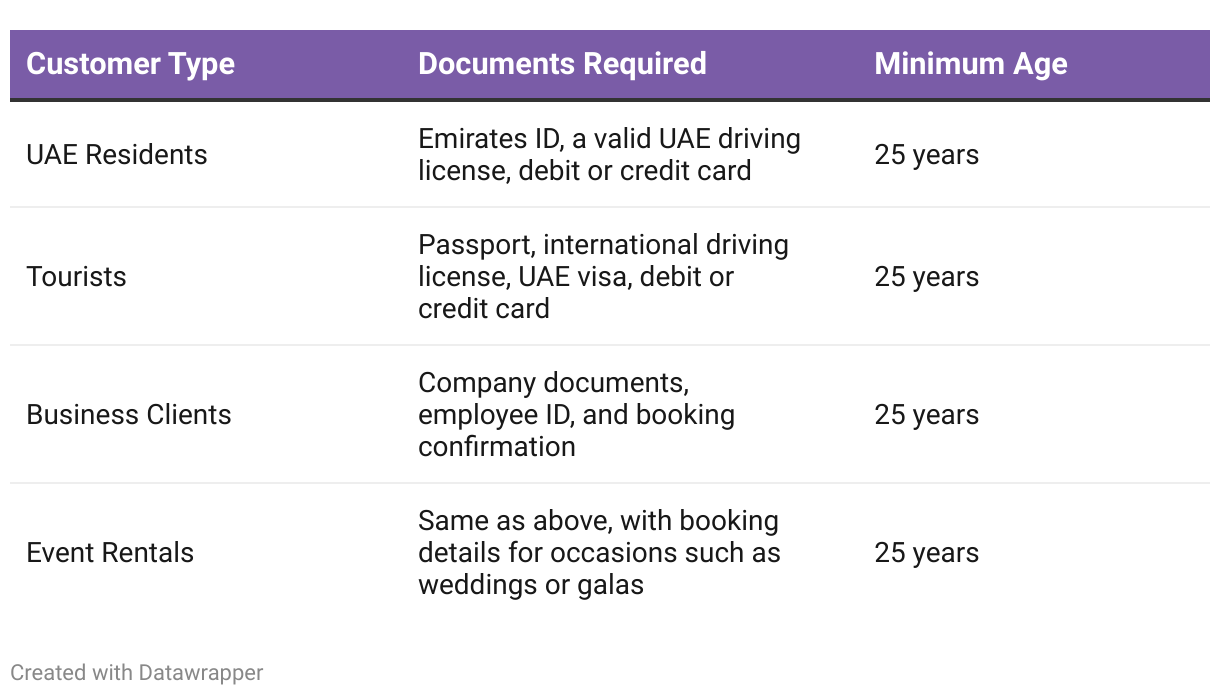
Task: Click the Emirates ID documents text
Action: [609, 155]
